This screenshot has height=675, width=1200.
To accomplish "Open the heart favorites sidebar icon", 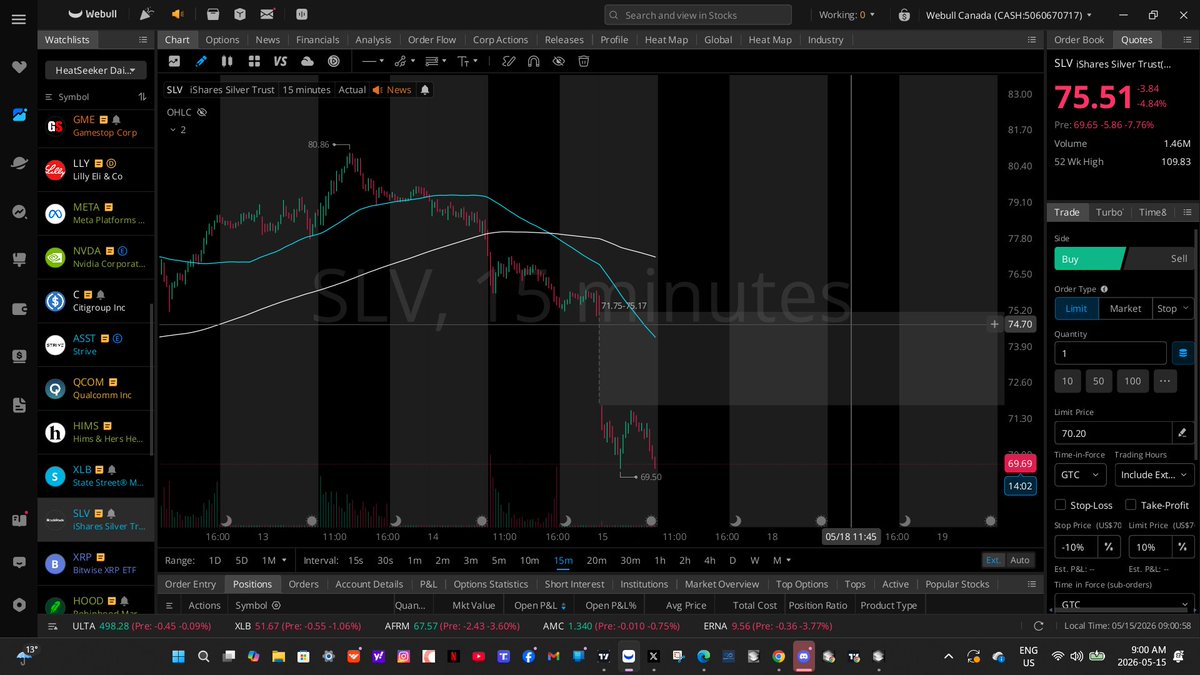I will [19, 67].
